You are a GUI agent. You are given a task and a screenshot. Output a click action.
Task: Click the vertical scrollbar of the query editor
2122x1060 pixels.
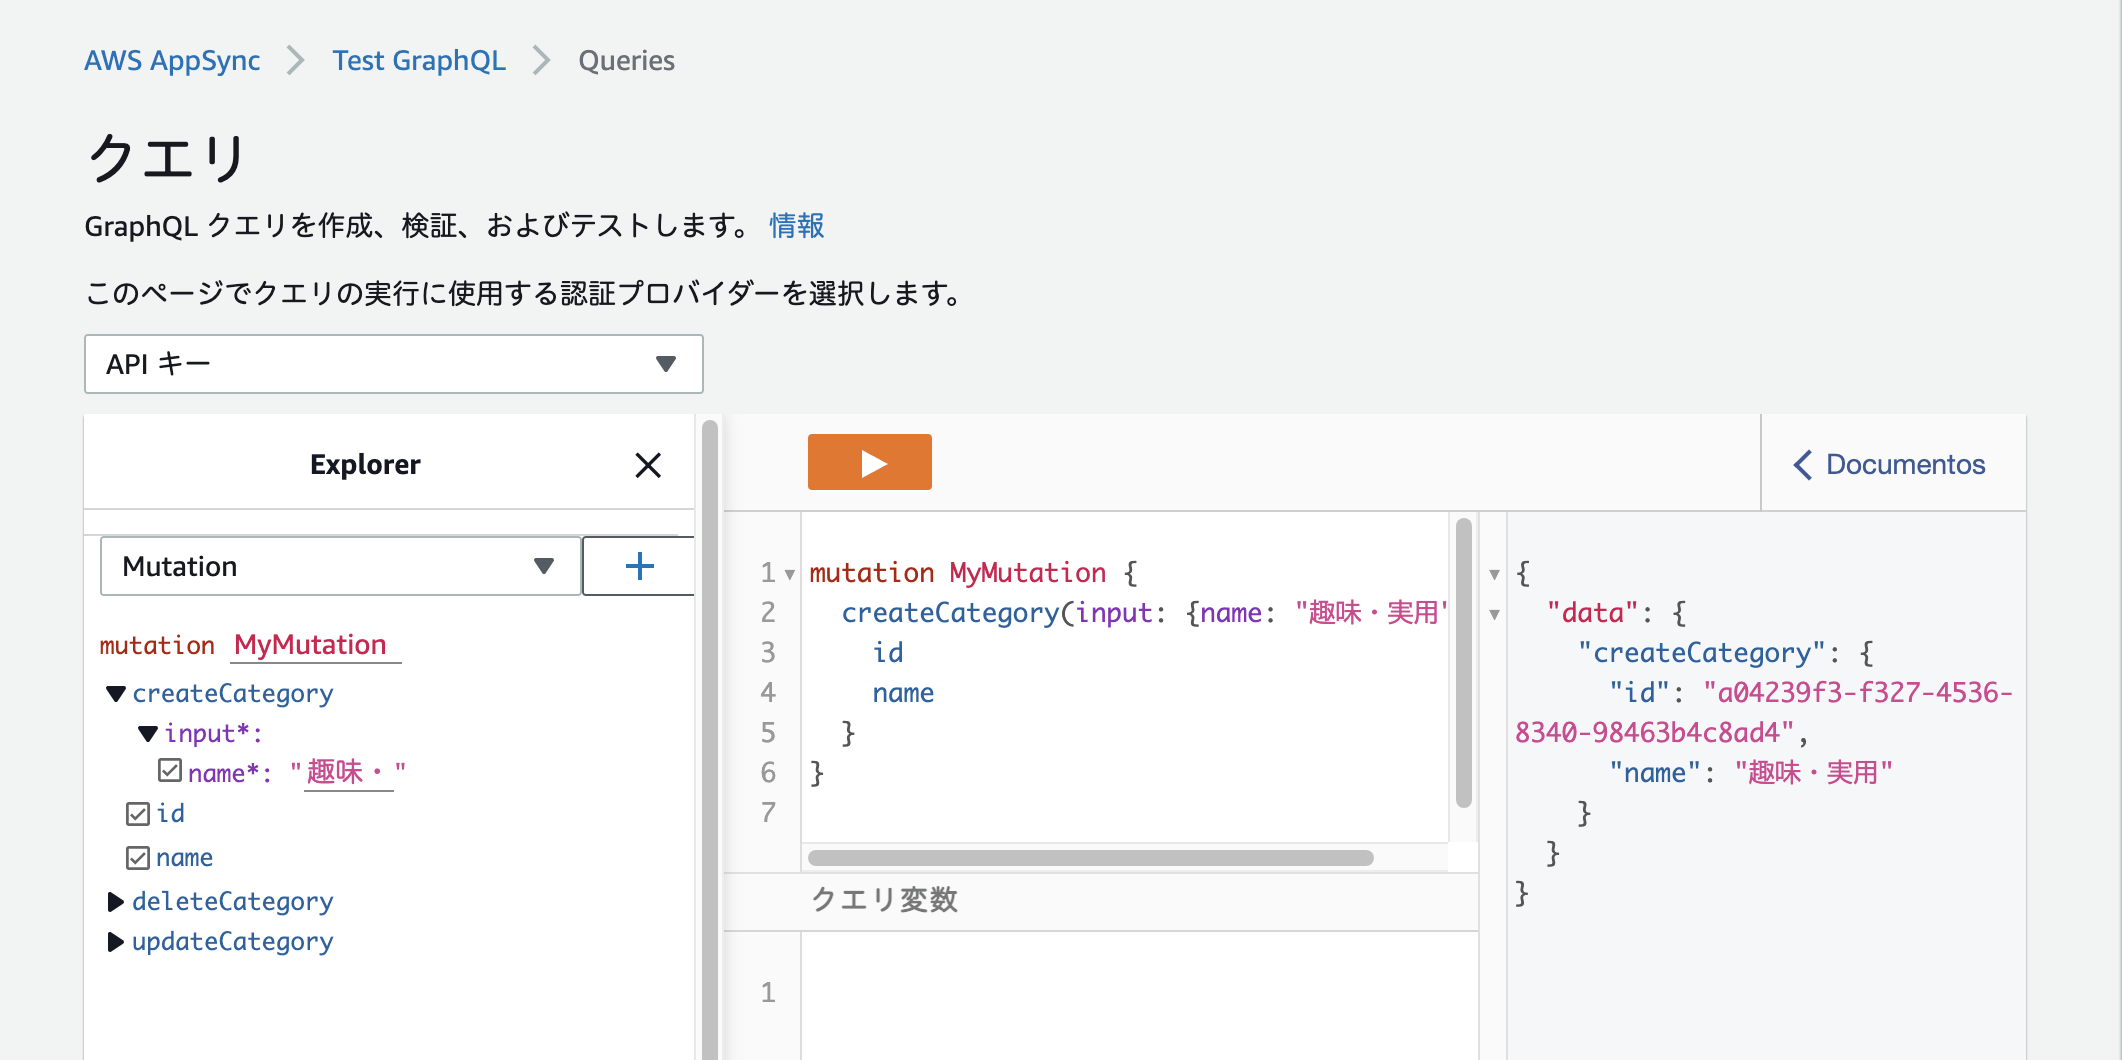click(1464, 662)
